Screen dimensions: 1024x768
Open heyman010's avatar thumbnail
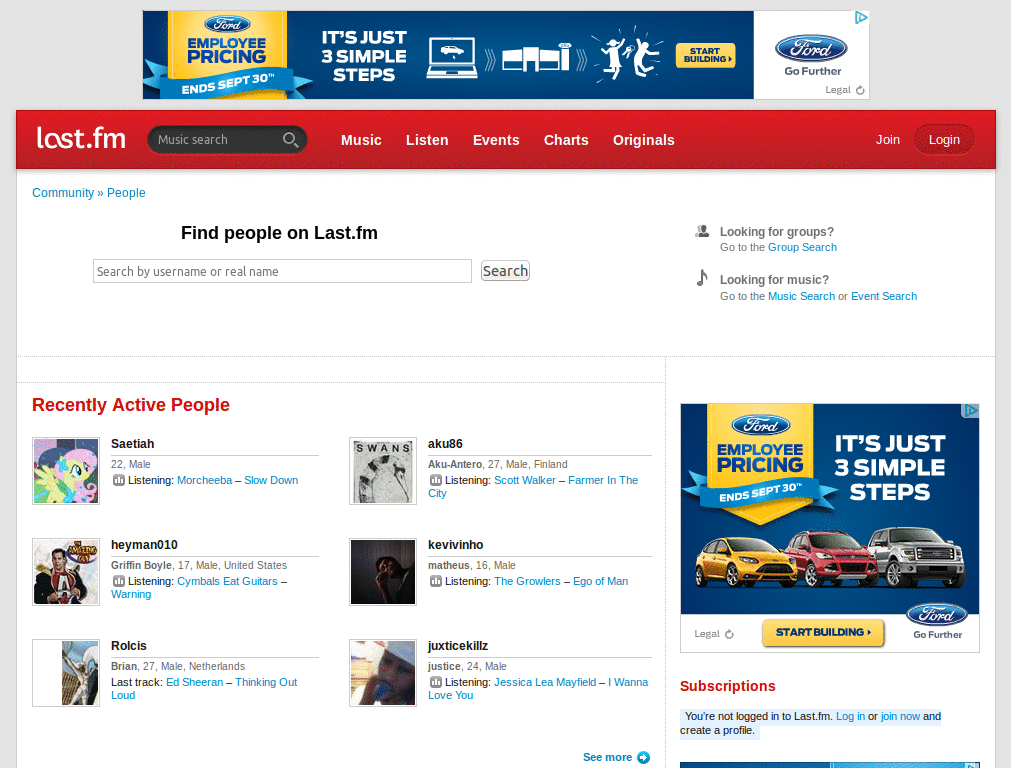coord(66,572)
